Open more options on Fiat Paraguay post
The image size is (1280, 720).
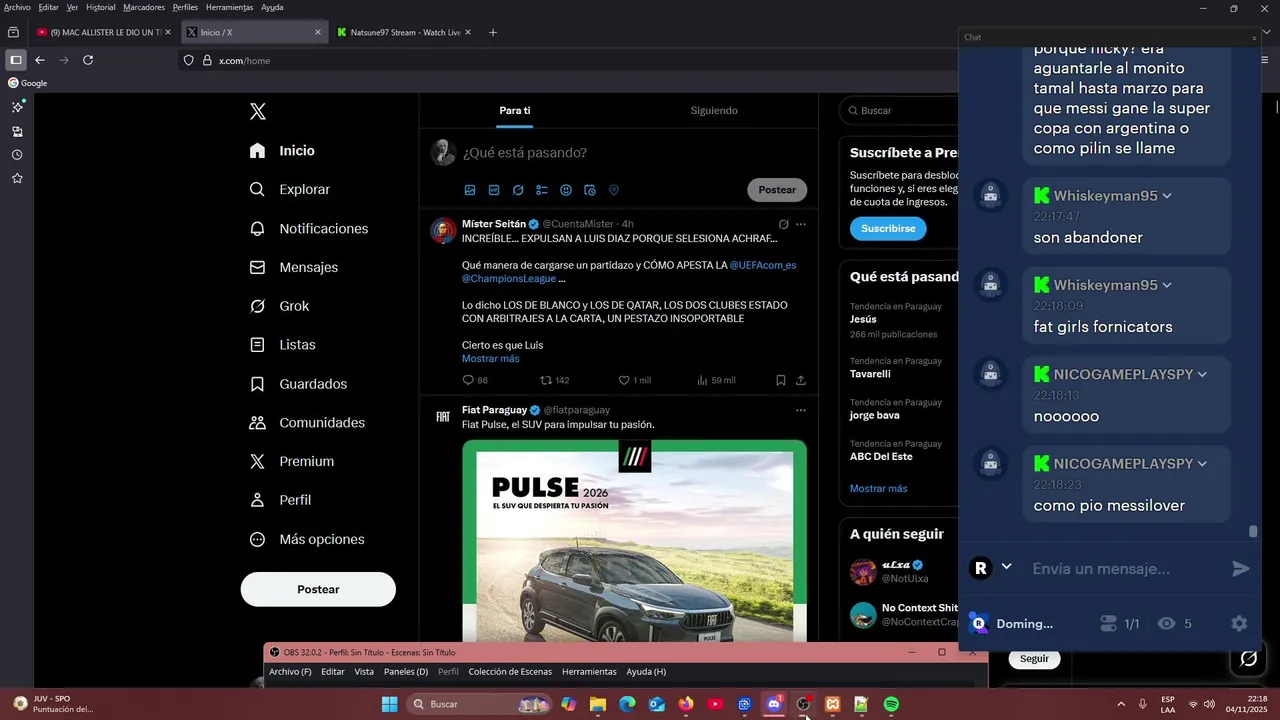[800, 410]
